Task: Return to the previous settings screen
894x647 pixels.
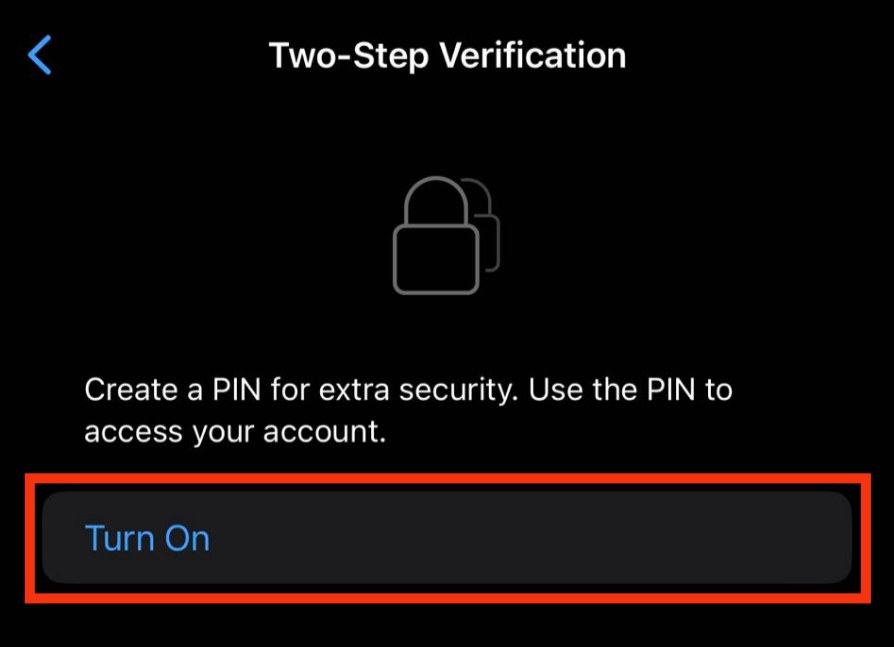Action: [x=39, y=55]
